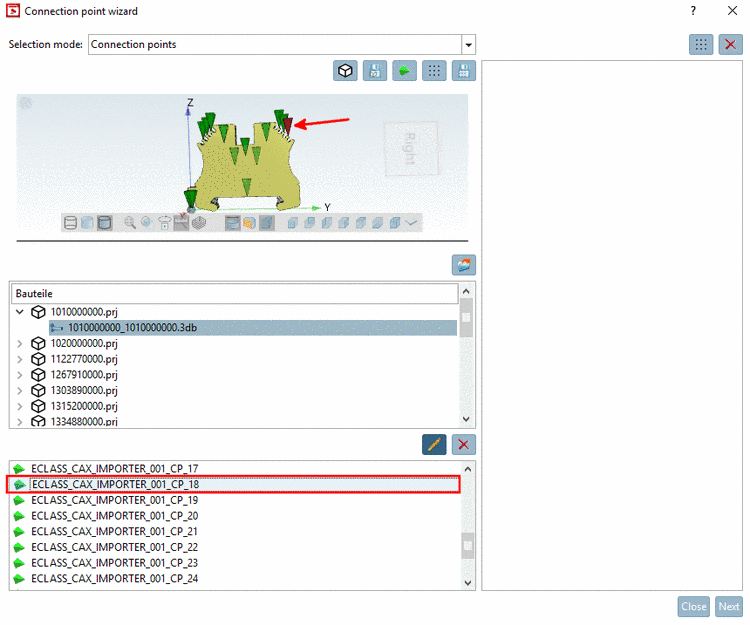Choose the fifth view cube orientation icon
This screenshot has width=750, height=625.
pyautogui.click(x=361, y=223)
